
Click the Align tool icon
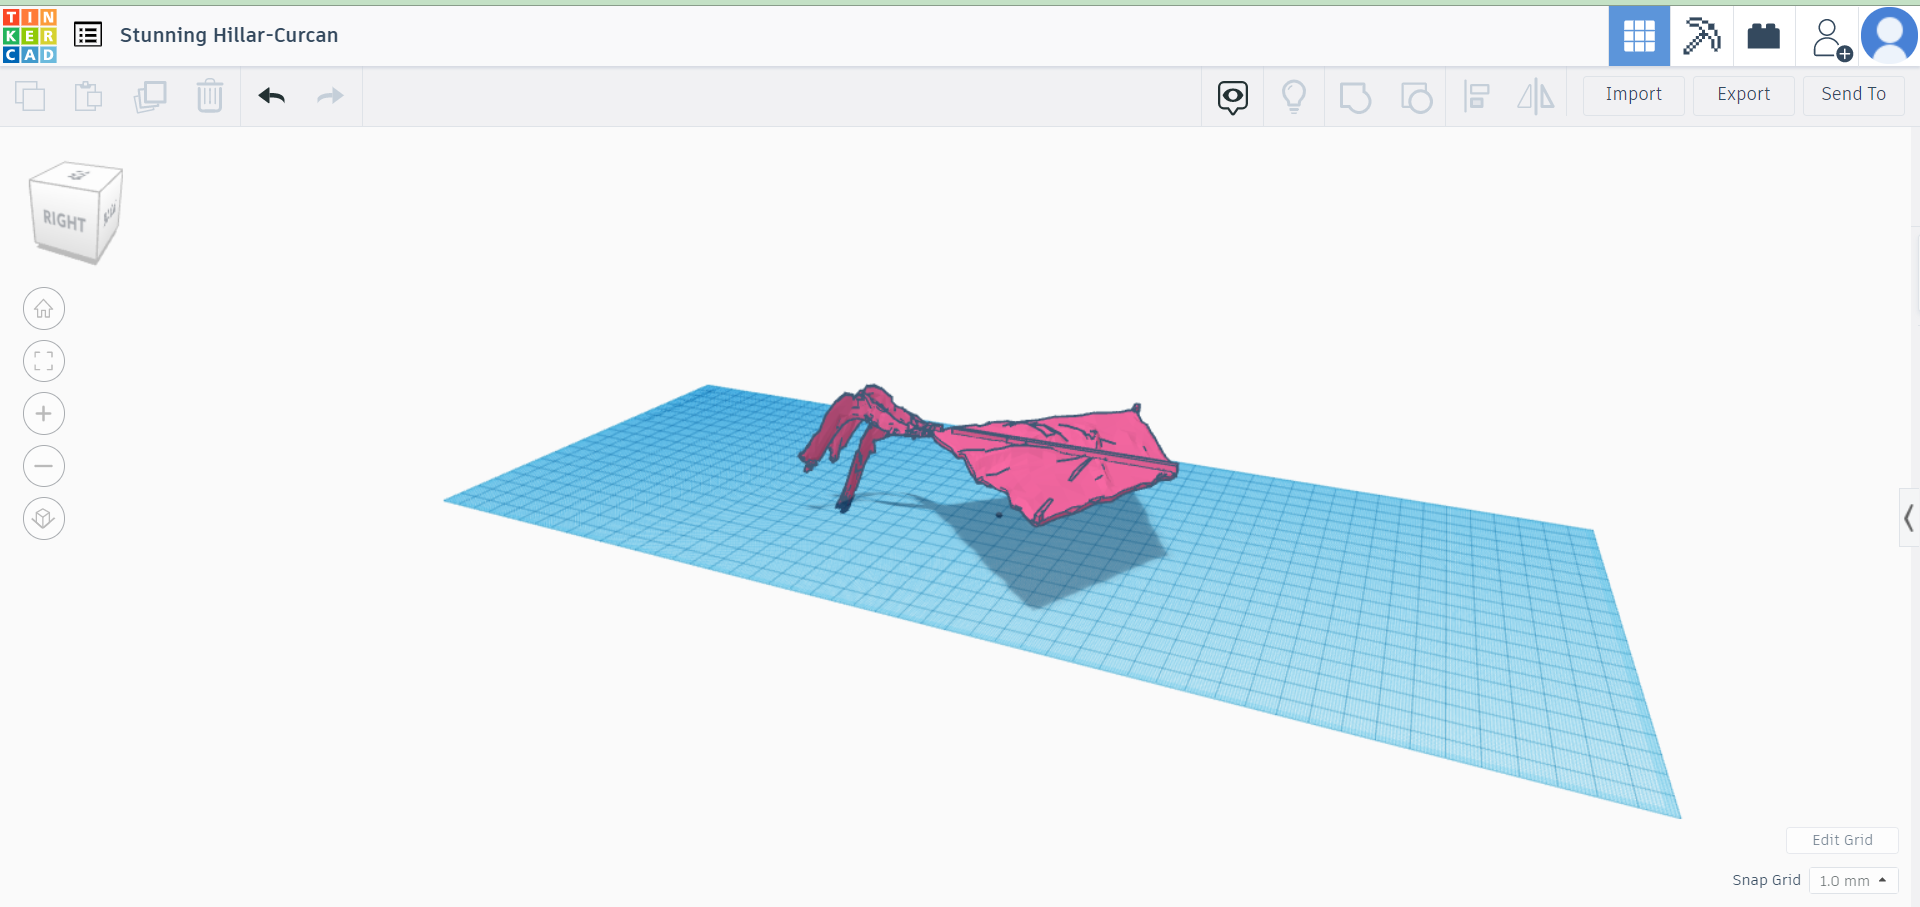(1477, 97)
